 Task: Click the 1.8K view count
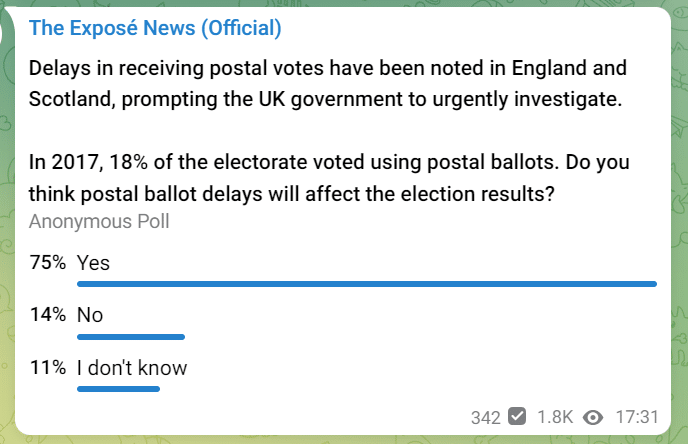pos(555,417)
